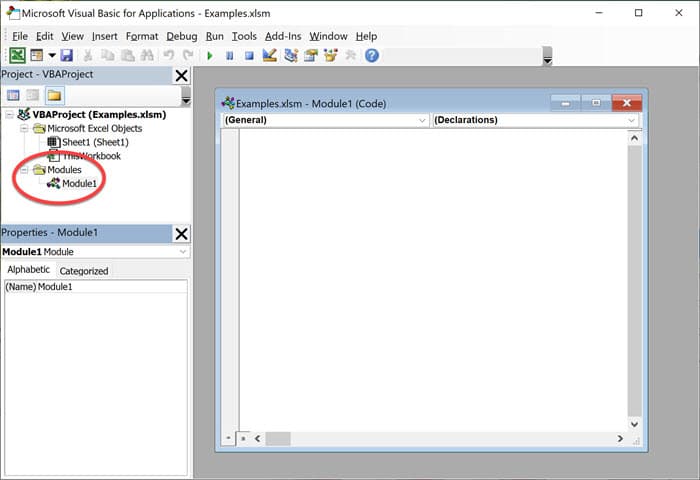This screenshot has width=700, height=480.
Task: Click the Toolbox icon in the toolbar
Action: [351, 55]
